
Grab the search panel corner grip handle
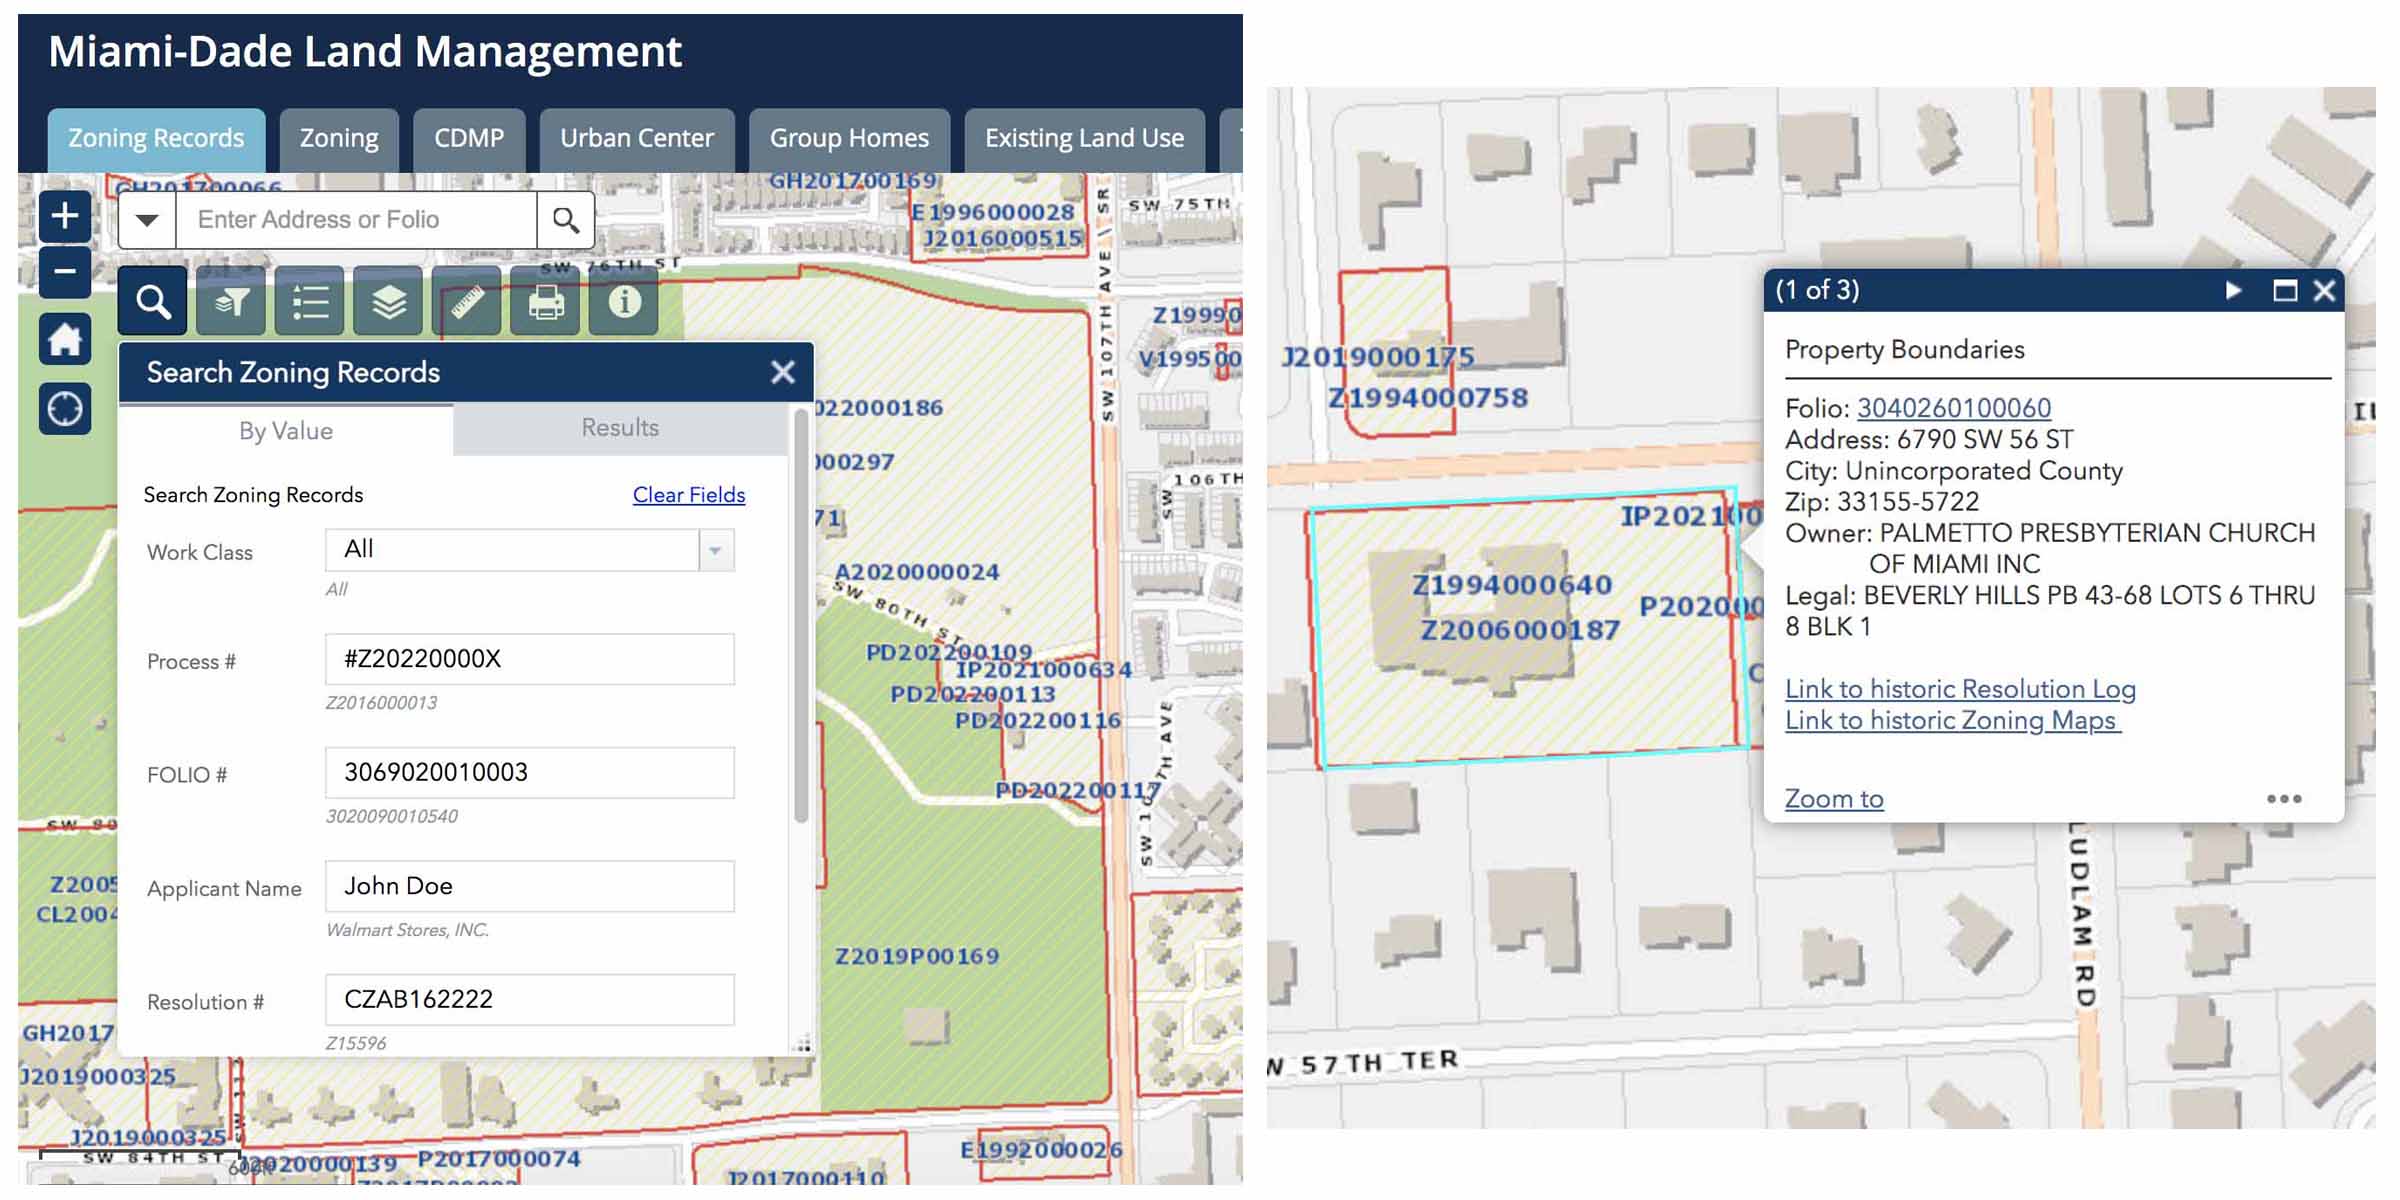[x=802, y=1044]
